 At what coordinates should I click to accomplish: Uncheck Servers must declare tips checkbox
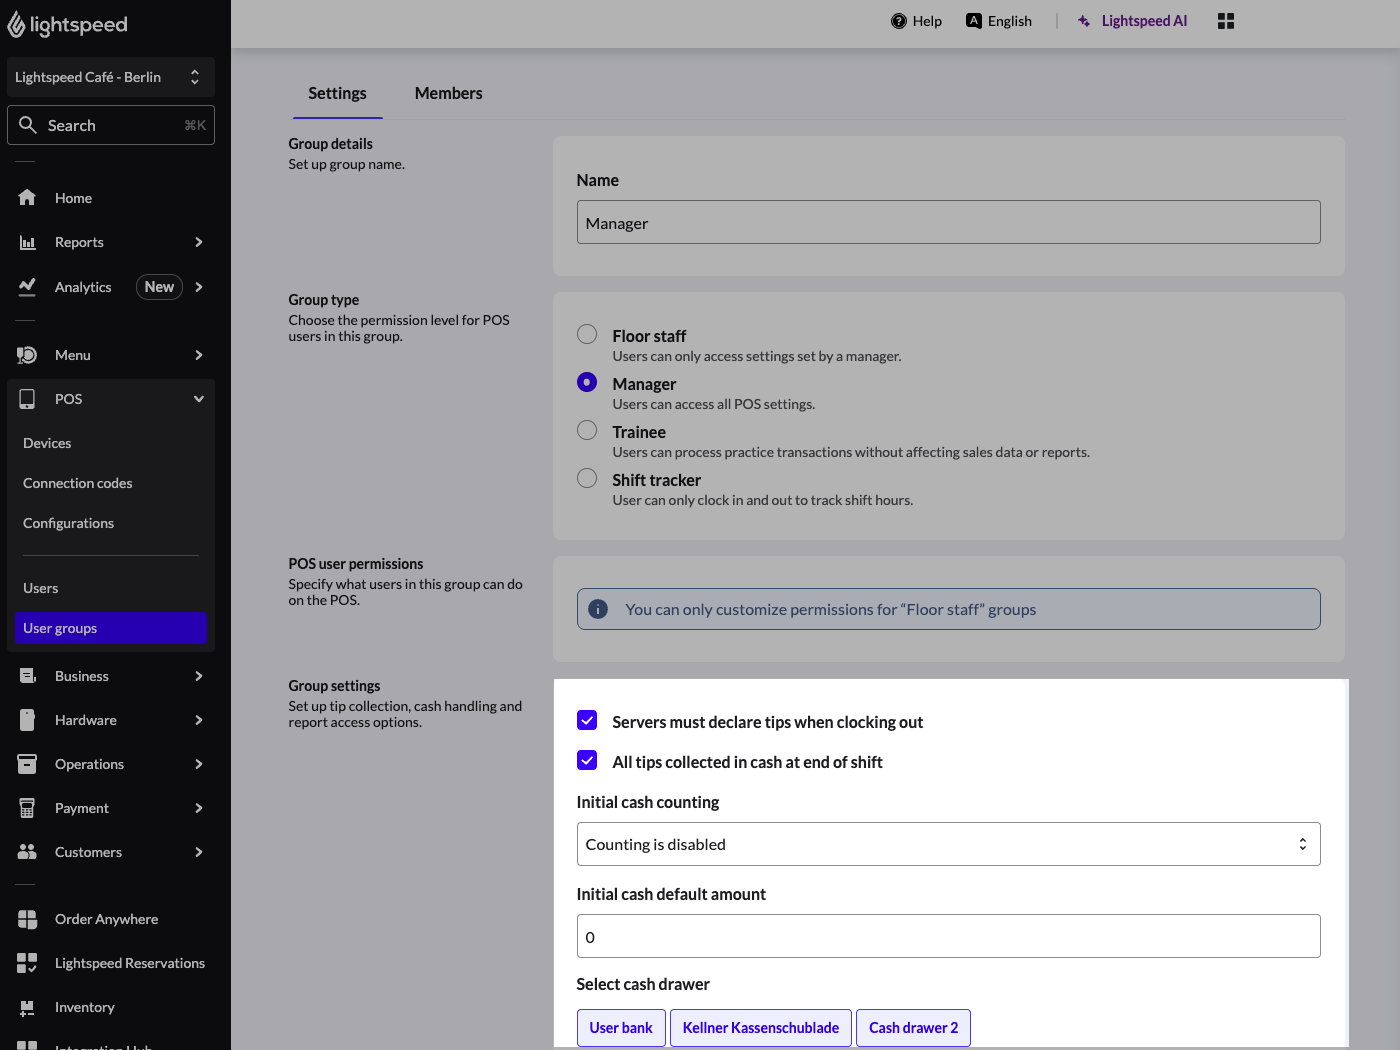tap(587, 720)
